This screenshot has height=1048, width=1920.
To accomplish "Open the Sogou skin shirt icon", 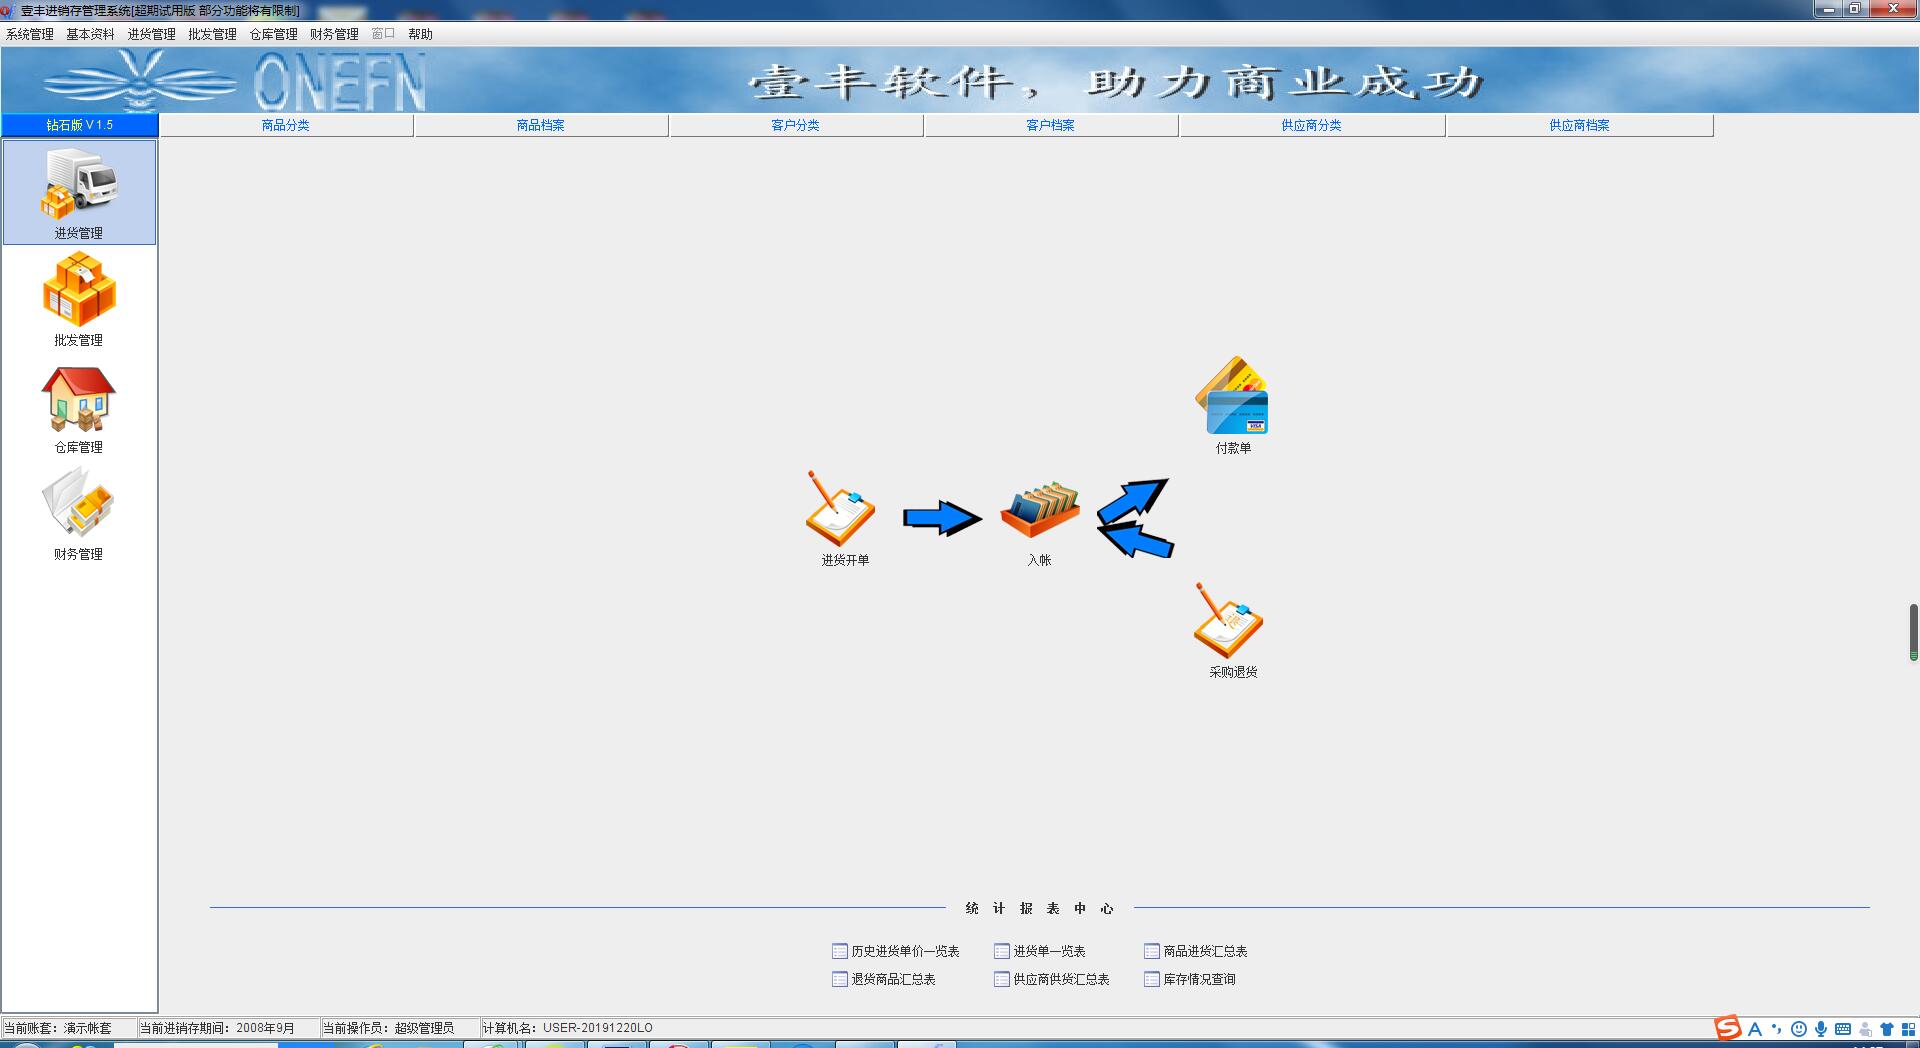I will pos(1887,1028).
